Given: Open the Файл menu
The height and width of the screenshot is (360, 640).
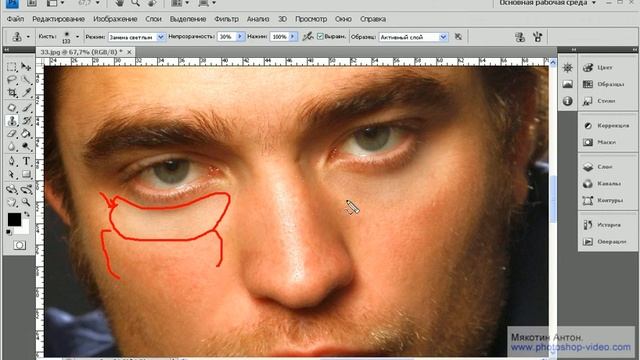Looking at the screenshot, I should pos(15,19).
